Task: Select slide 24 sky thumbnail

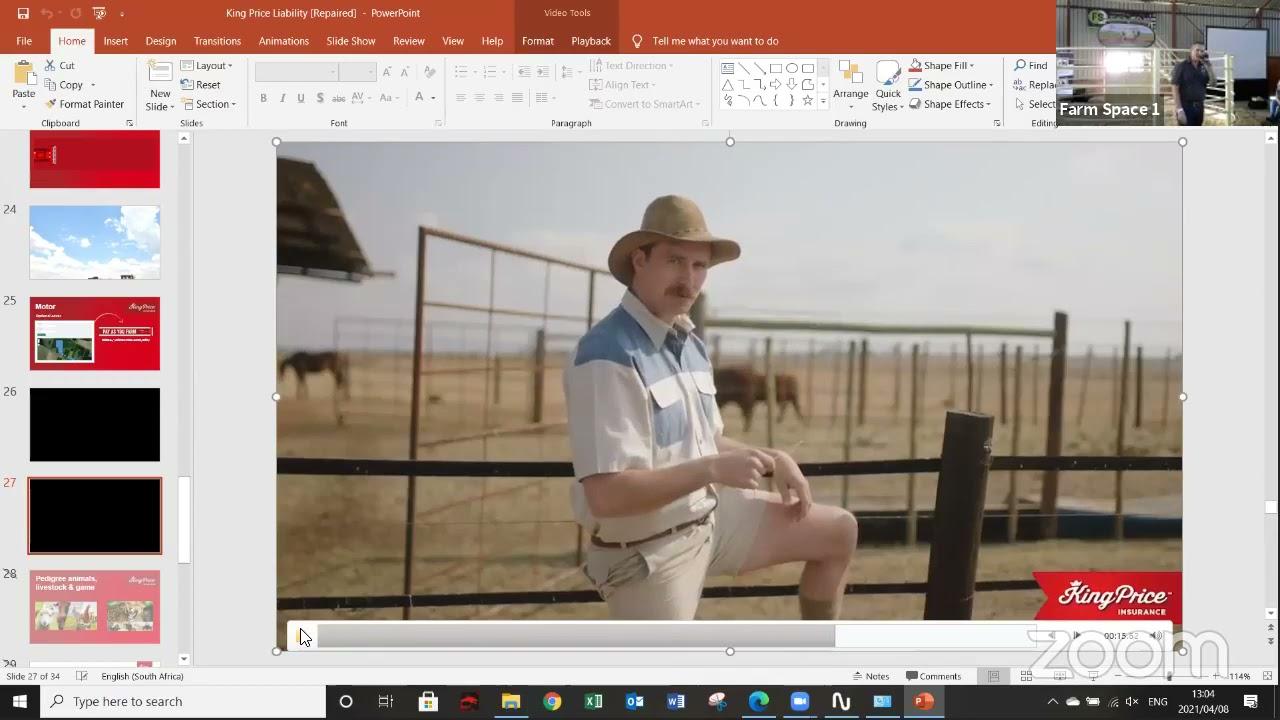Action: point(95,242)
